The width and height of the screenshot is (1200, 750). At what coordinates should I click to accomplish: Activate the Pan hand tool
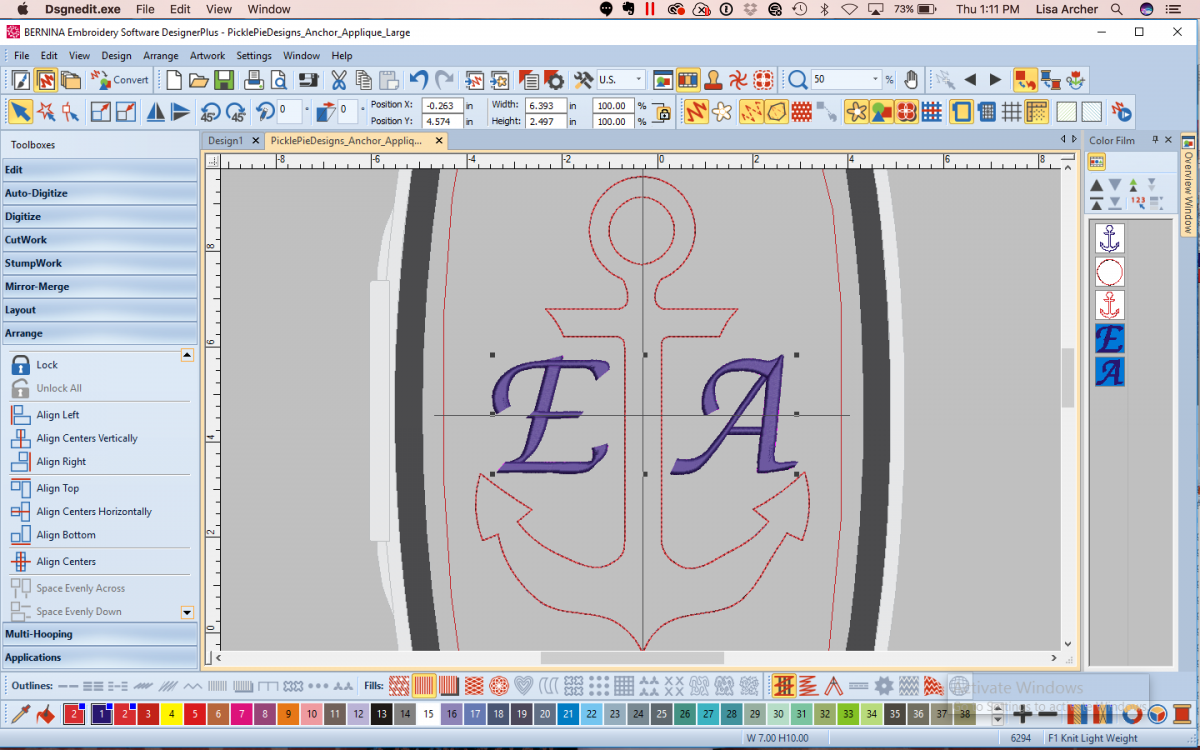(910, 80)
